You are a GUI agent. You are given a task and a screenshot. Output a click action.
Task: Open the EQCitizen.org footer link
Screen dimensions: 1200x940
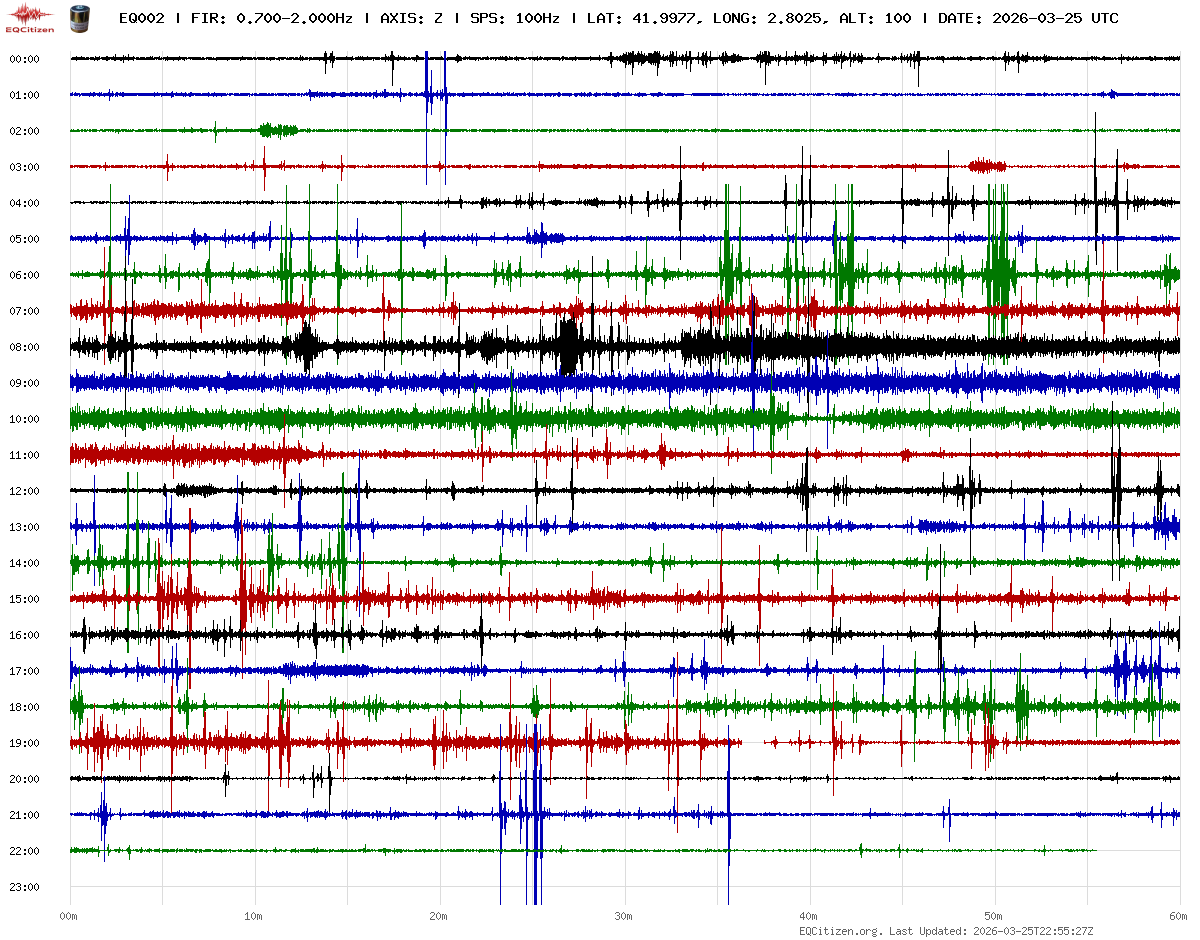[840, 931]
